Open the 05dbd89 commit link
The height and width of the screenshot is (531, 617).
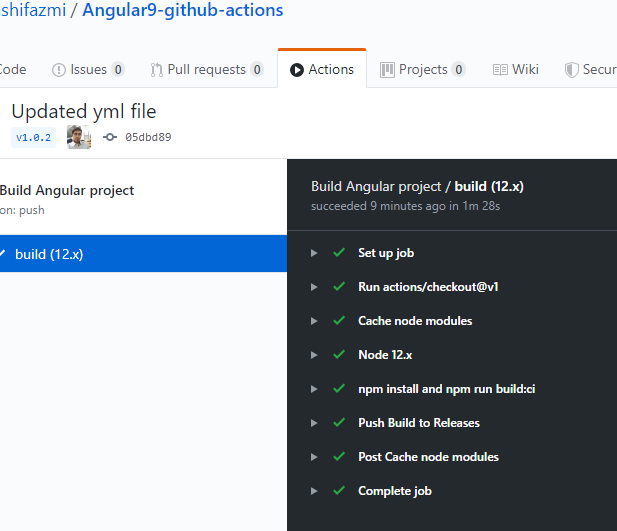coord(148,137)
